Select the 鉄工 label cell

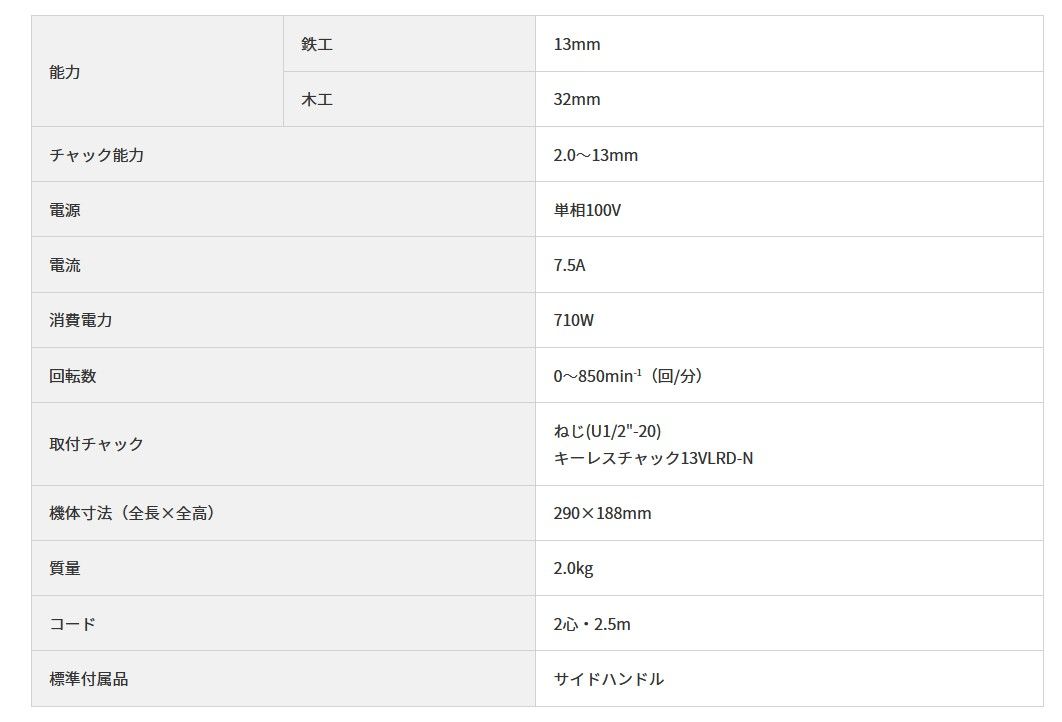click(409, 44)
